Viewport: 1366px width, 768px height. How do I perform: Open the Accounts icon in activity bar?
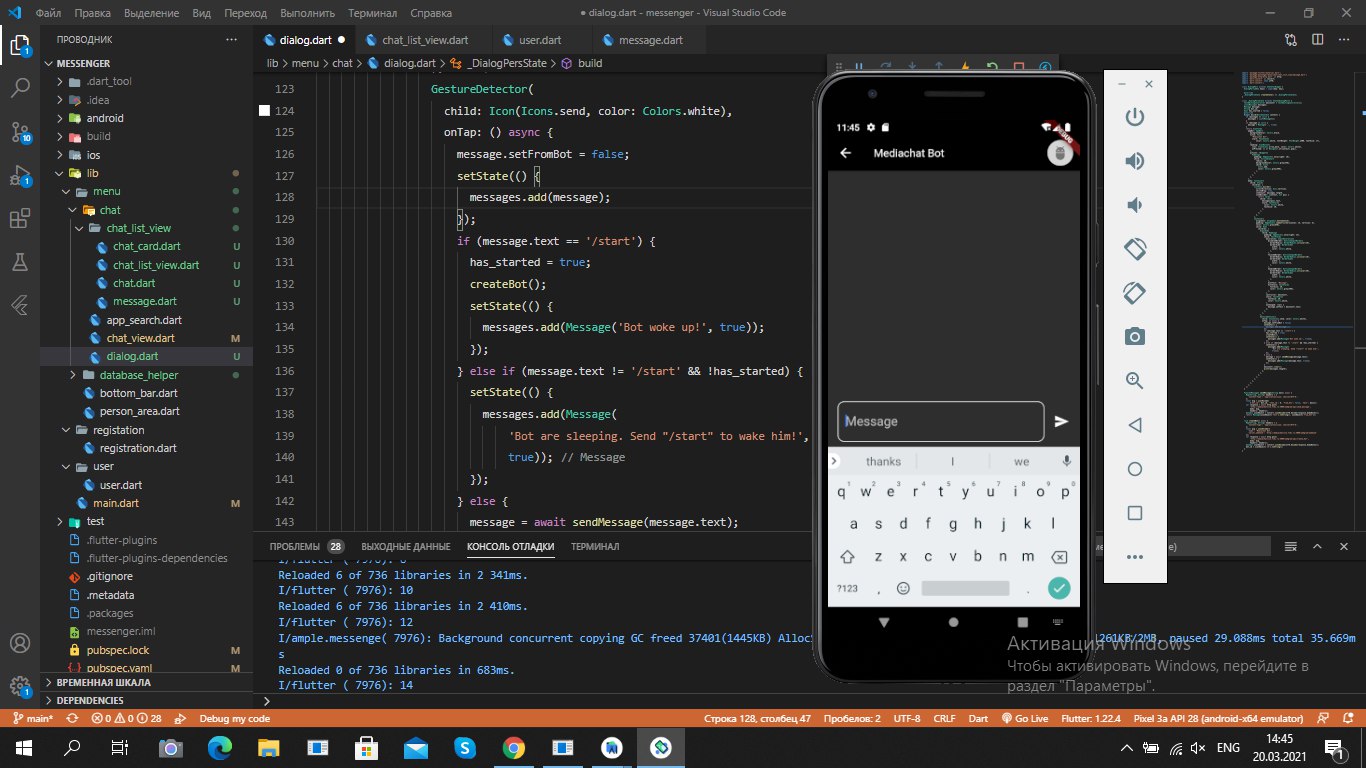[x=20, y=643]
